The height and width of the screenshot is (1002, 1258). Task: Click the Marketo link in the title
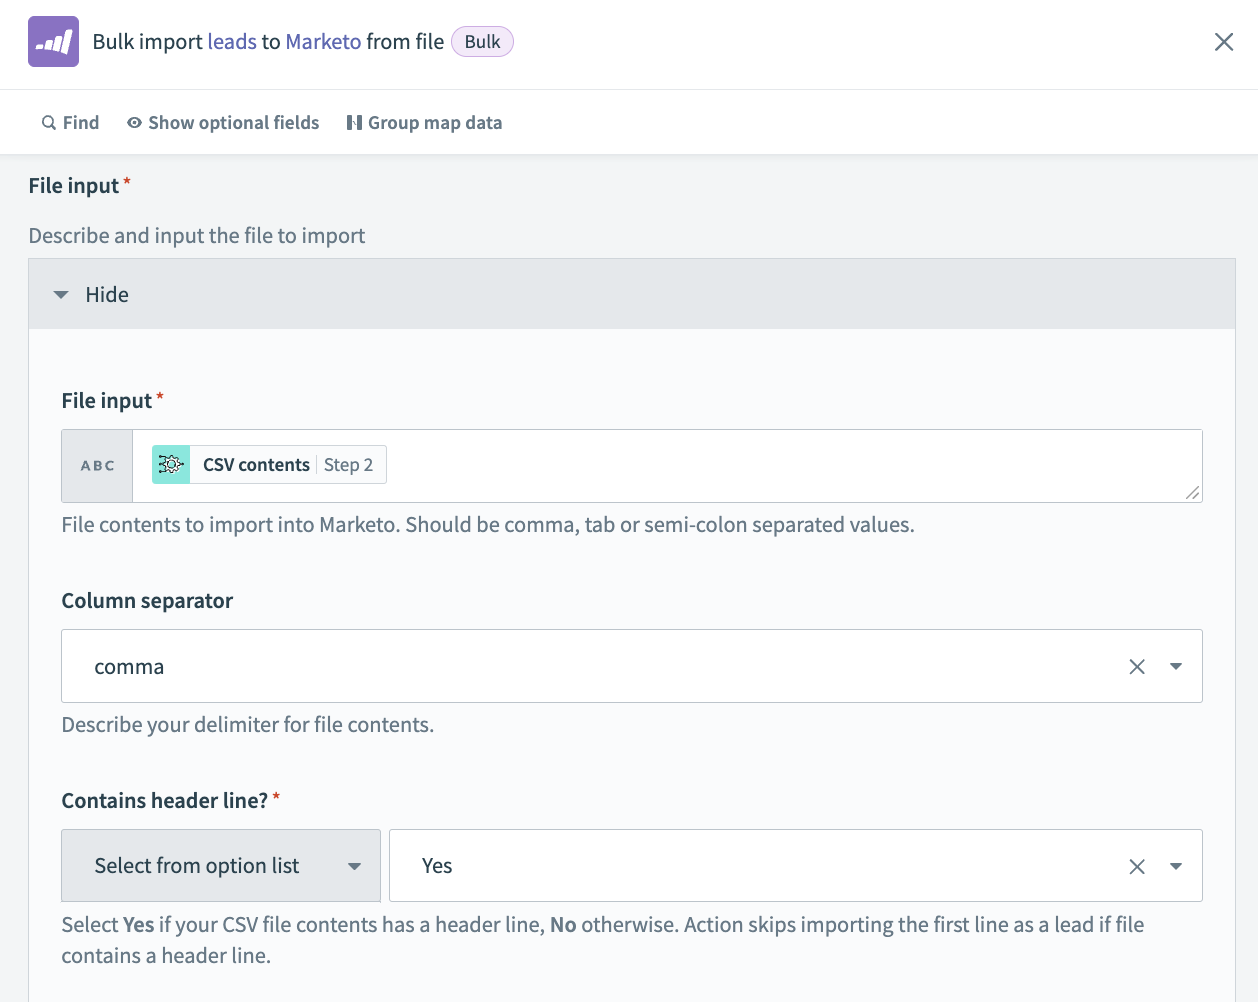tap(323, 42)
